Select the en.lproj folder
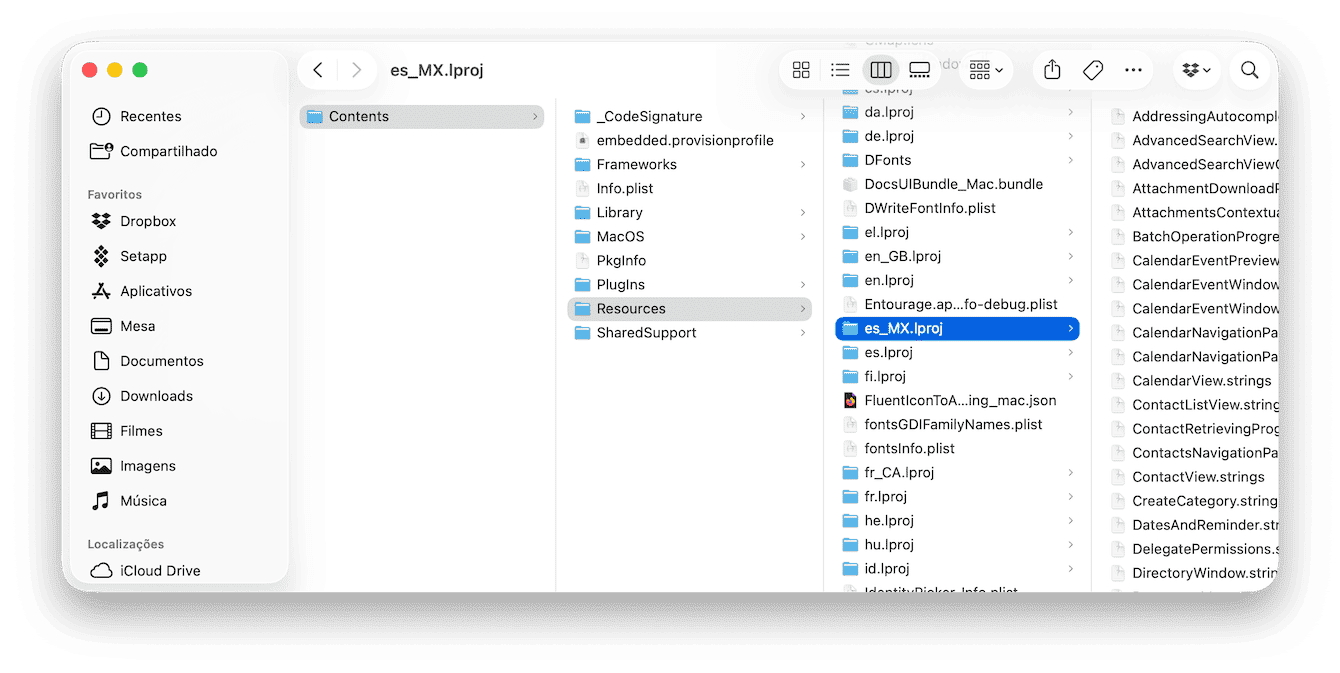 click(958, 280)
